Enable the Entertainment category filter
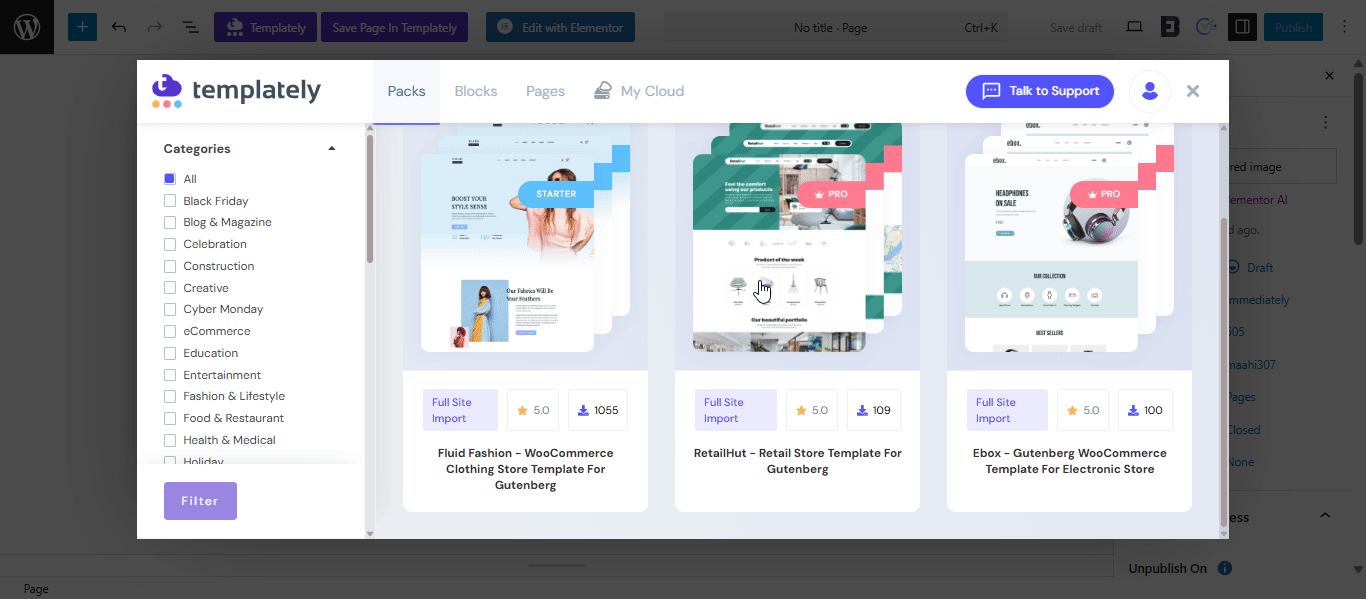 pos(170,375)
